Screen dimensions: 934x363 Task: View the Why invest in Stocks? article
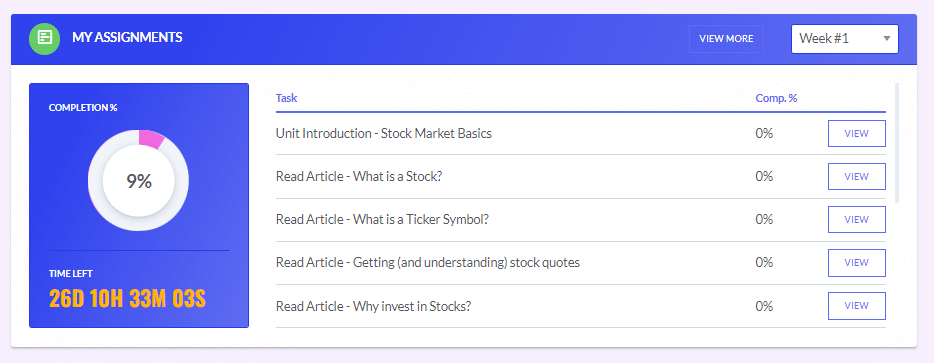(x=857, y=306)
